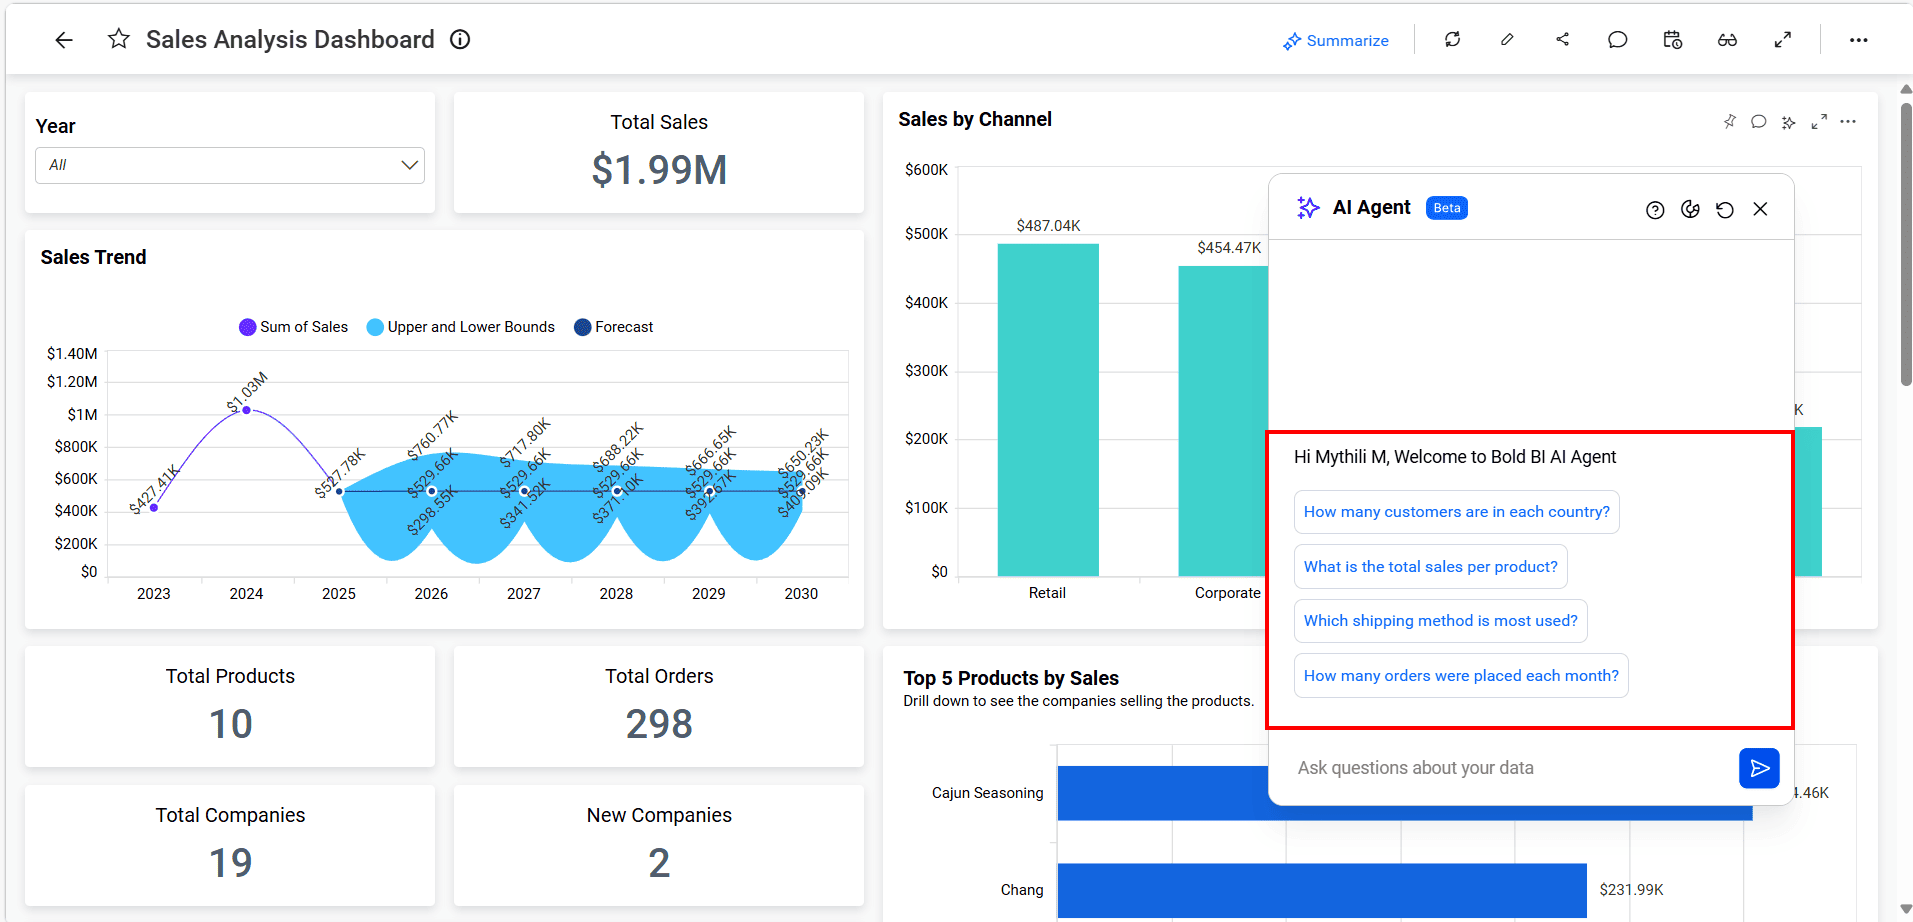Viewport: 1913px width, 922px height.
Task: Open Sales by Channel widget options menu
Action: point(1848,122)
